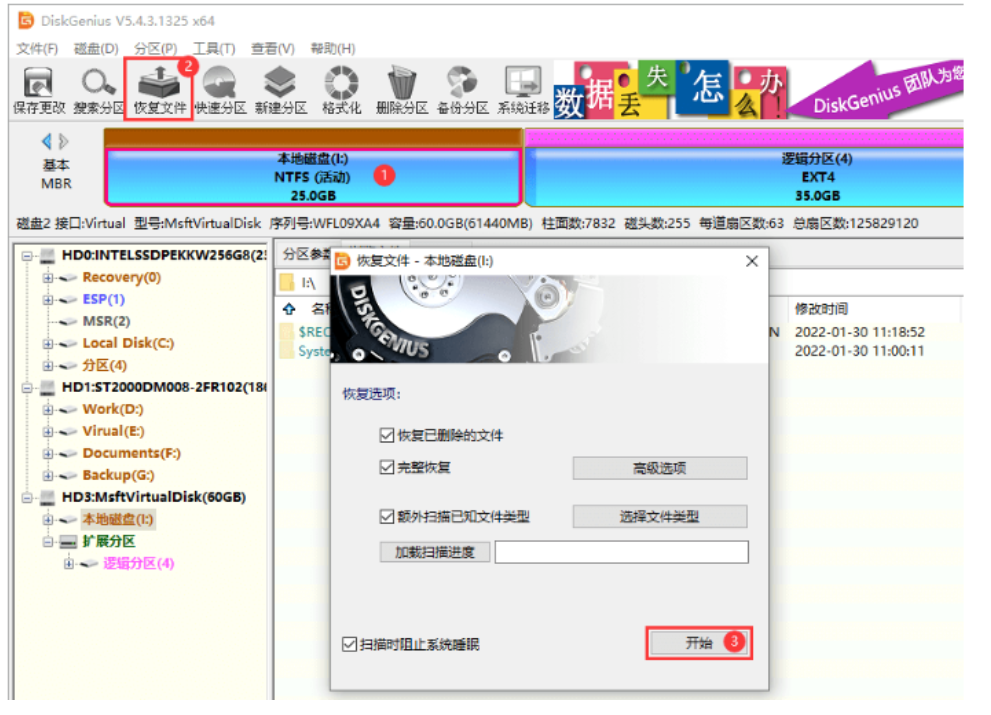991x715 pixels.
Task: Expand the ESP(1) partition node
Action: 47,300
